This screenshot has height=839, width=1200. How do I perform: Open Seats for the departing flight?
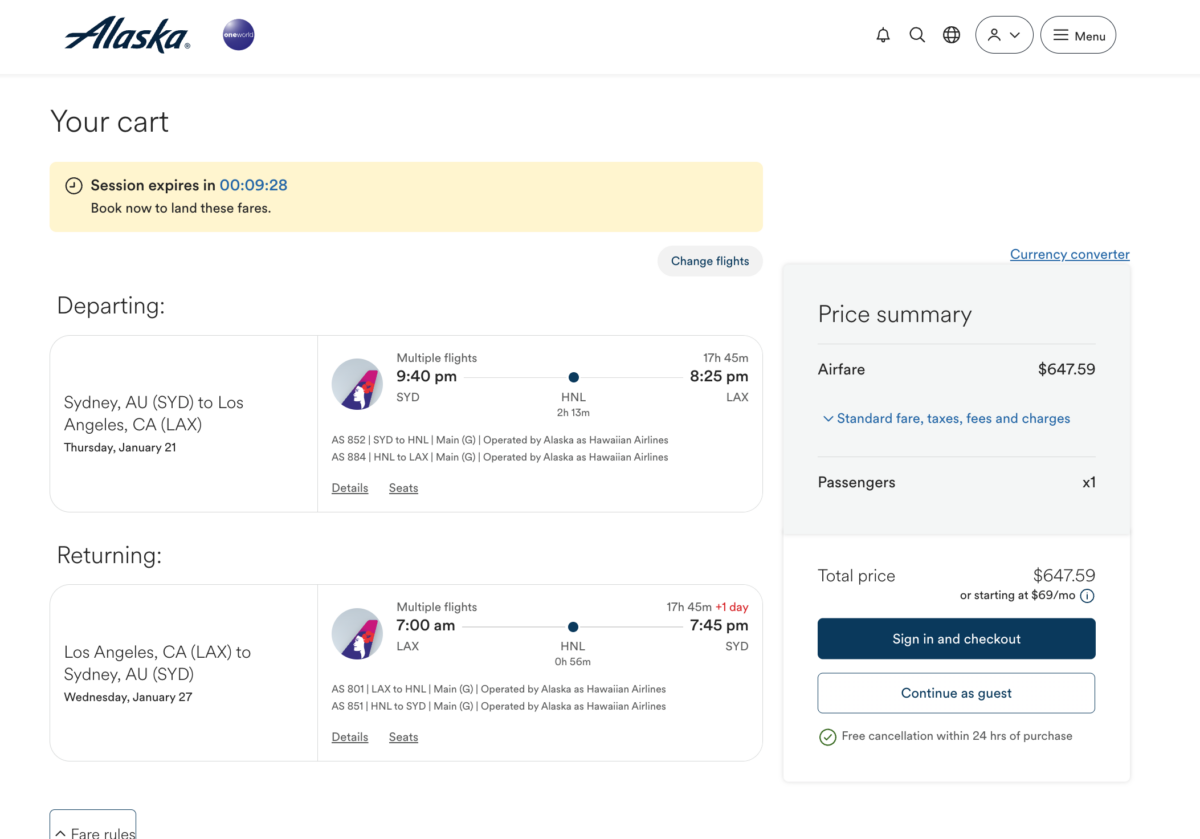[x=404, y=488]
